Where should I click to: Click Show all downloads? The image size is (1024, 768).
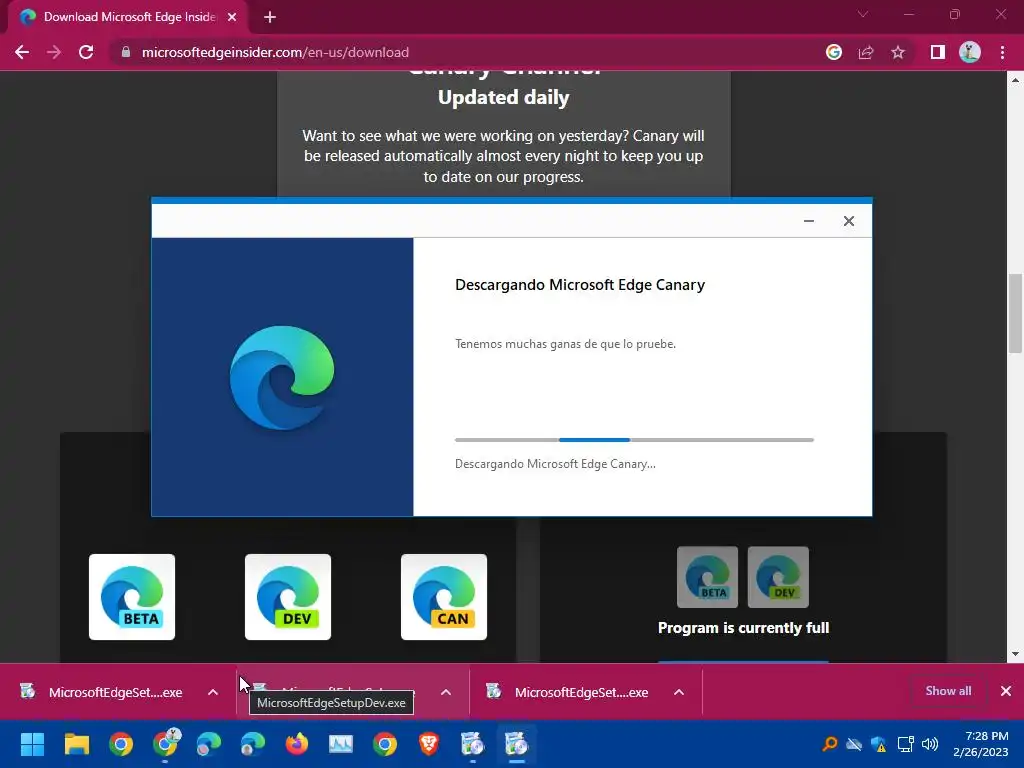tap(948, 691)
